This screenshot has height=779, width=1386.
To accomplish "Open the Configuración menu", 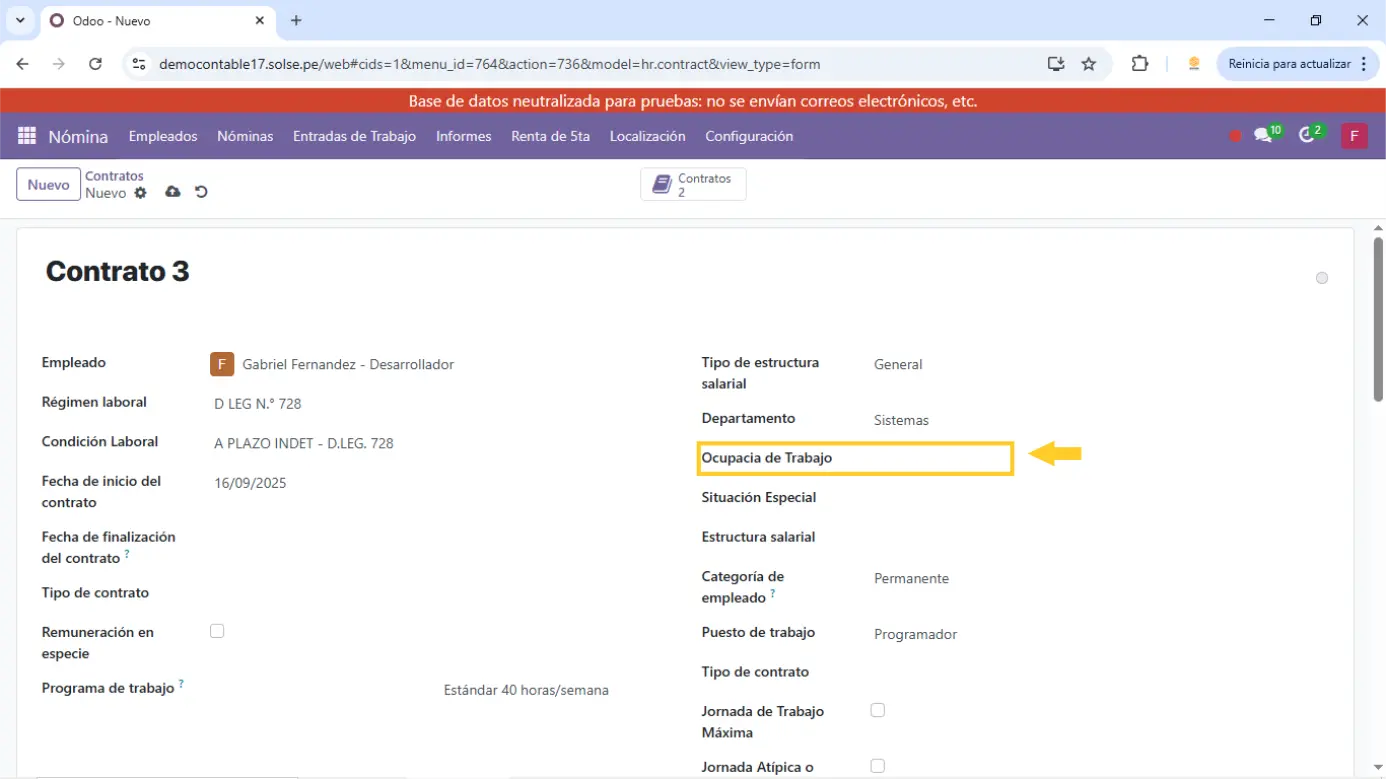I will tap(748, 136).
